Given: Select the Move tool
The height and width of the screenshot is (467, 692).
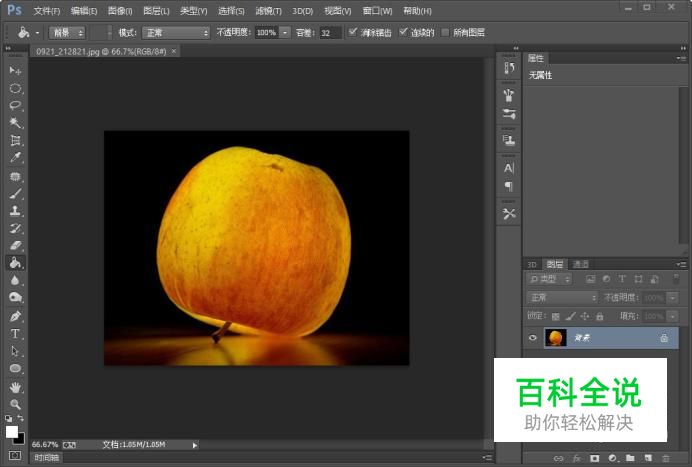Looking at the screenshot, I should tap(15, 71).
